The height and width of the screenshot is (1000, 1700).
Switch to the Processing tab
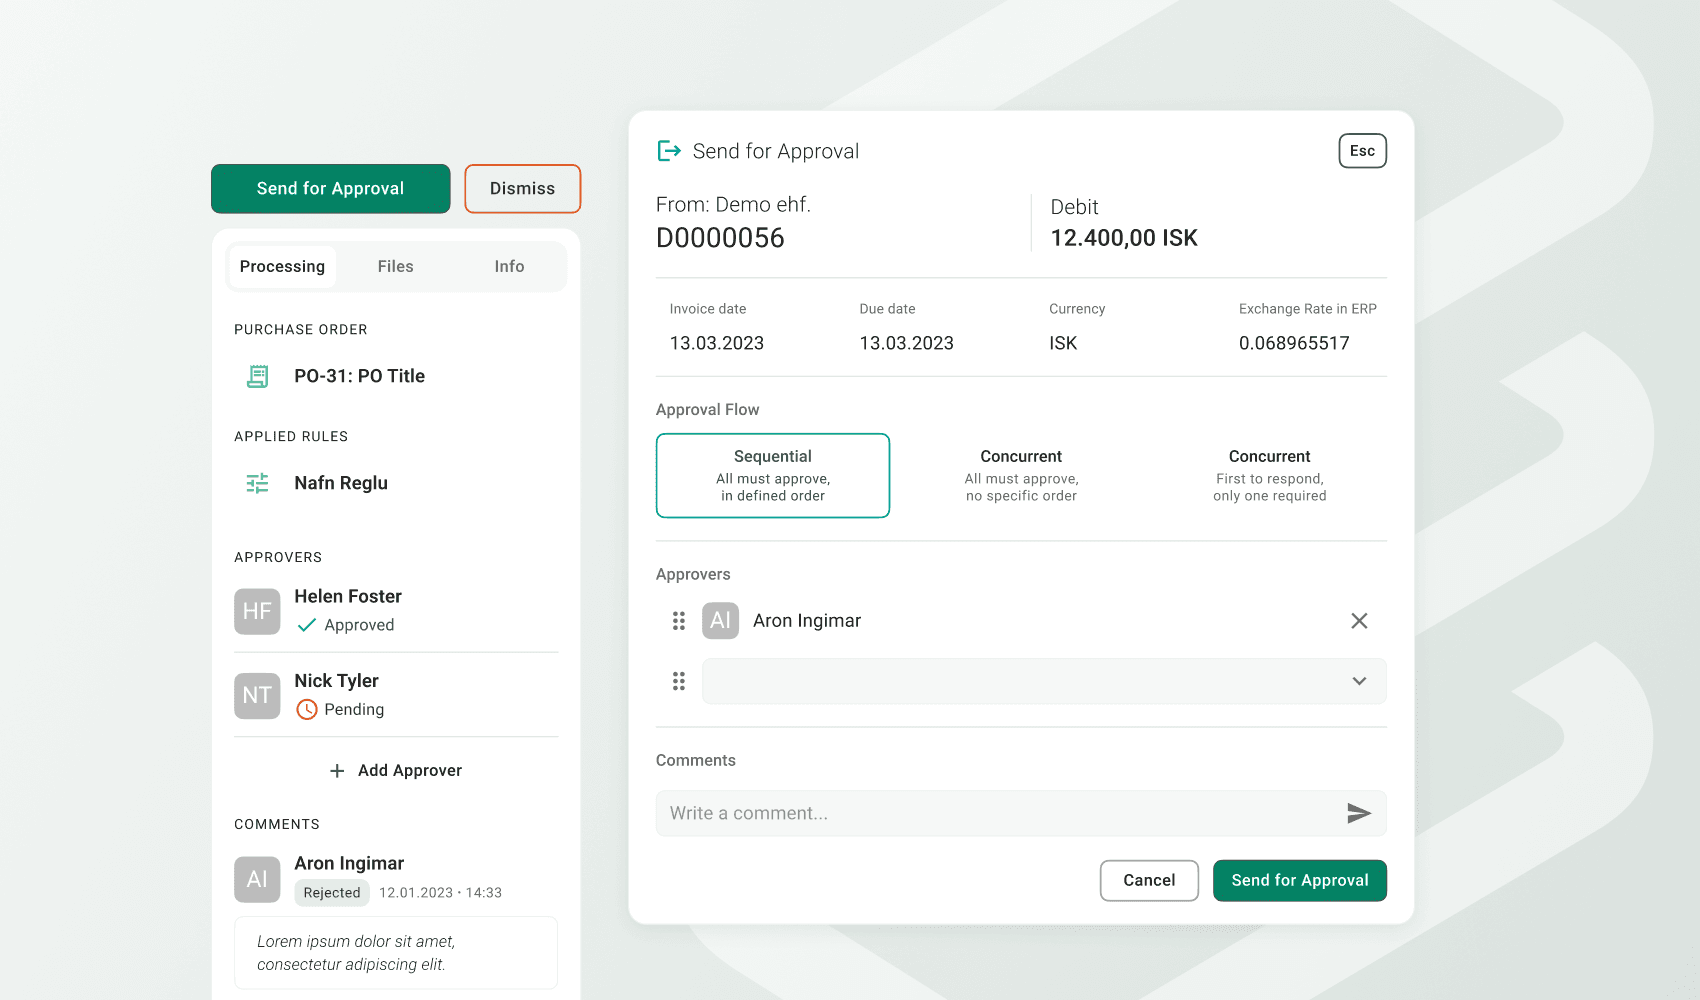[282, 267]
